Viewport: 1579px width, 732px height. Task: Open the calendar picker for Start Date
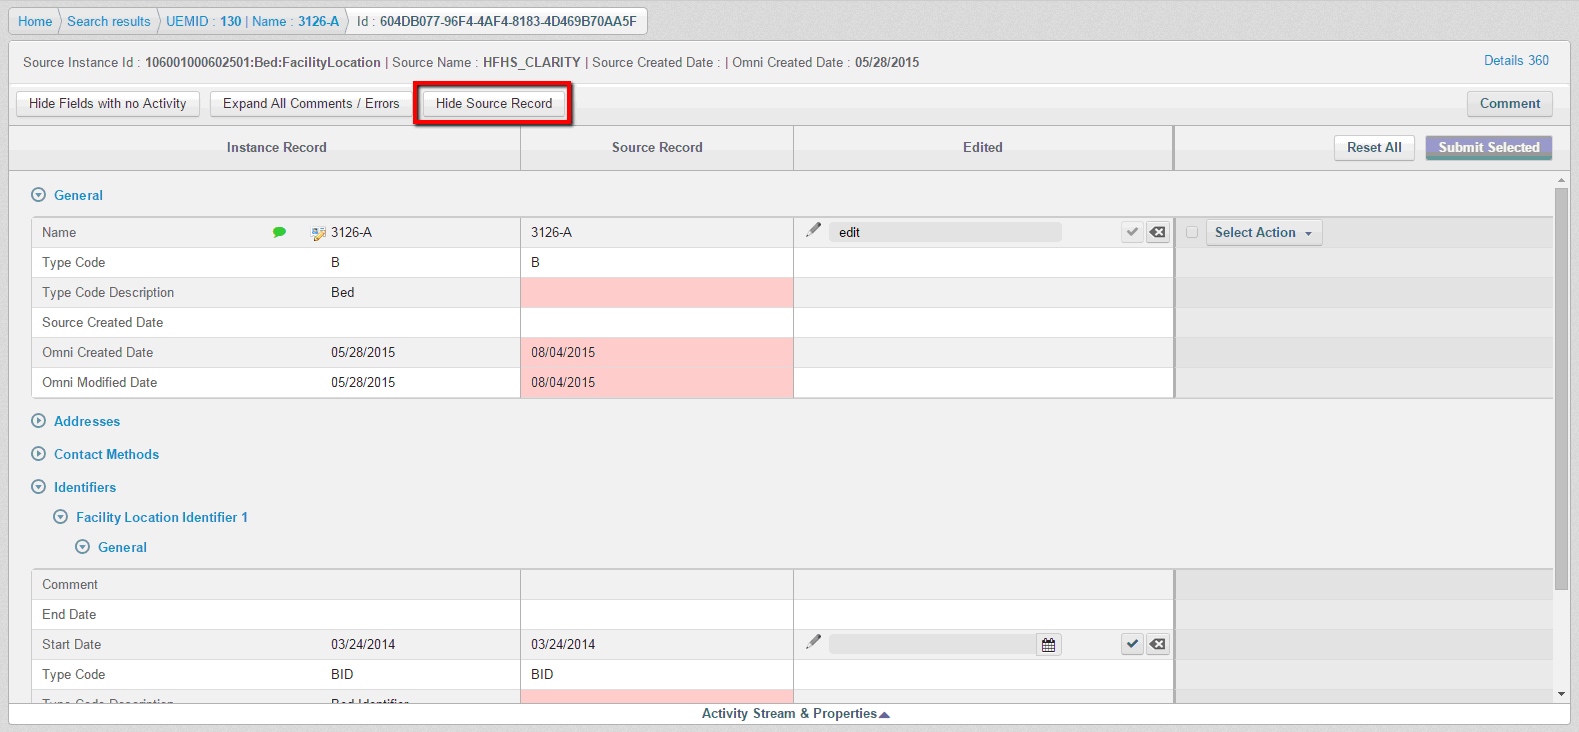(x=1048, y=645)
